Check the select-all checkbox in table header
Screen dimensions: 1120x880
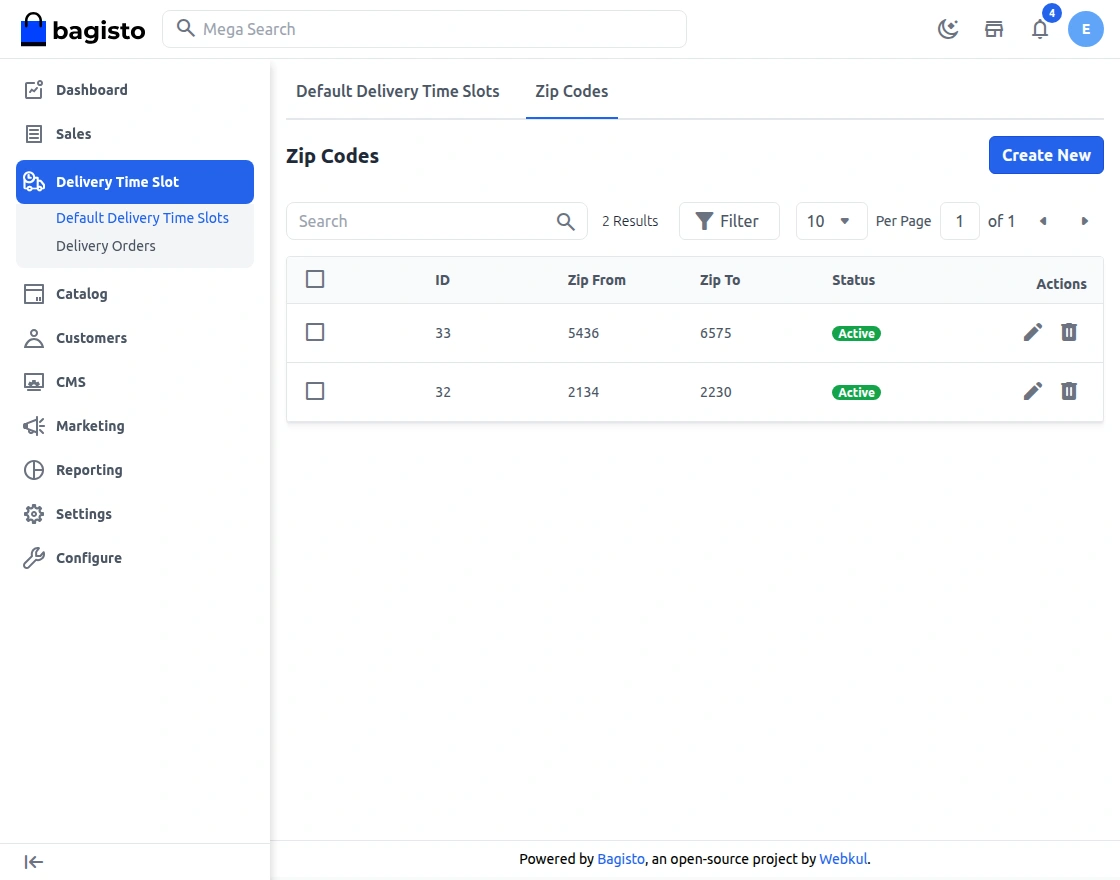315,279
